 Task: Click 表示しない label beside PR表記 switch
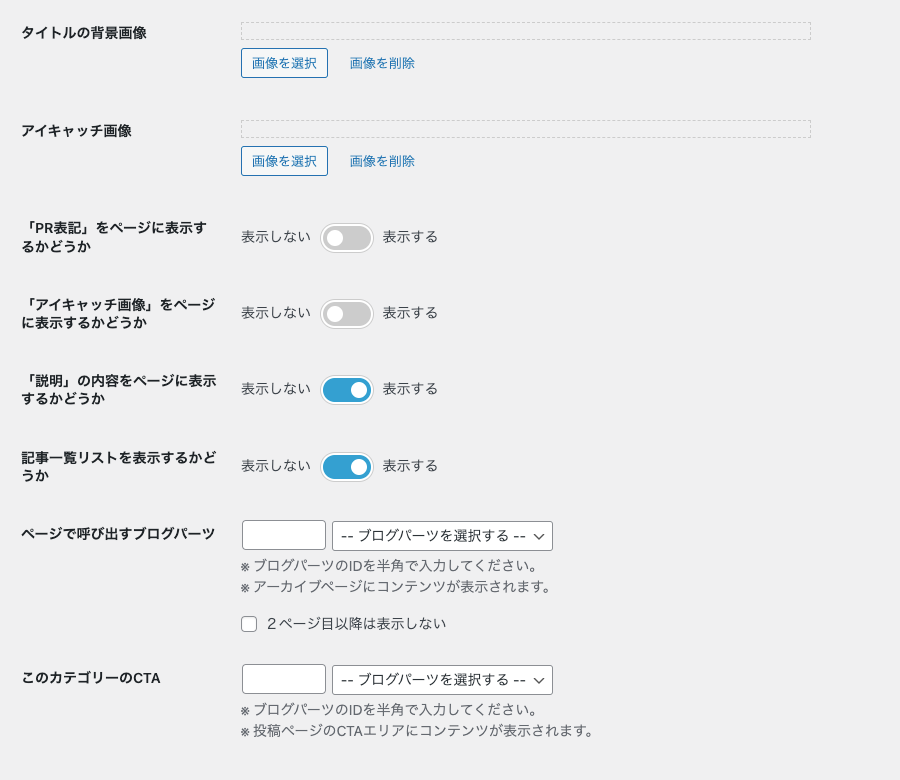pos(276,237)
